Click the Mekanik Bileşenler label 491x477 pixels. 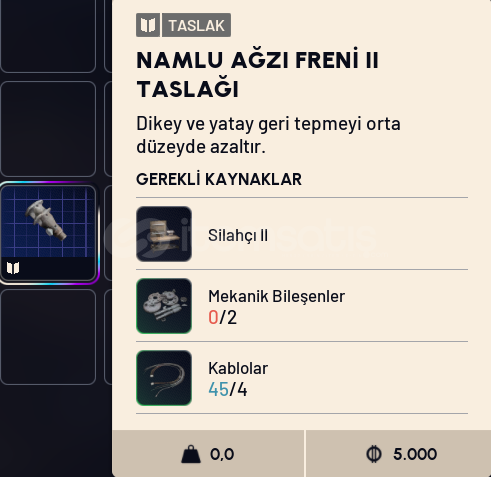point(276,296)
